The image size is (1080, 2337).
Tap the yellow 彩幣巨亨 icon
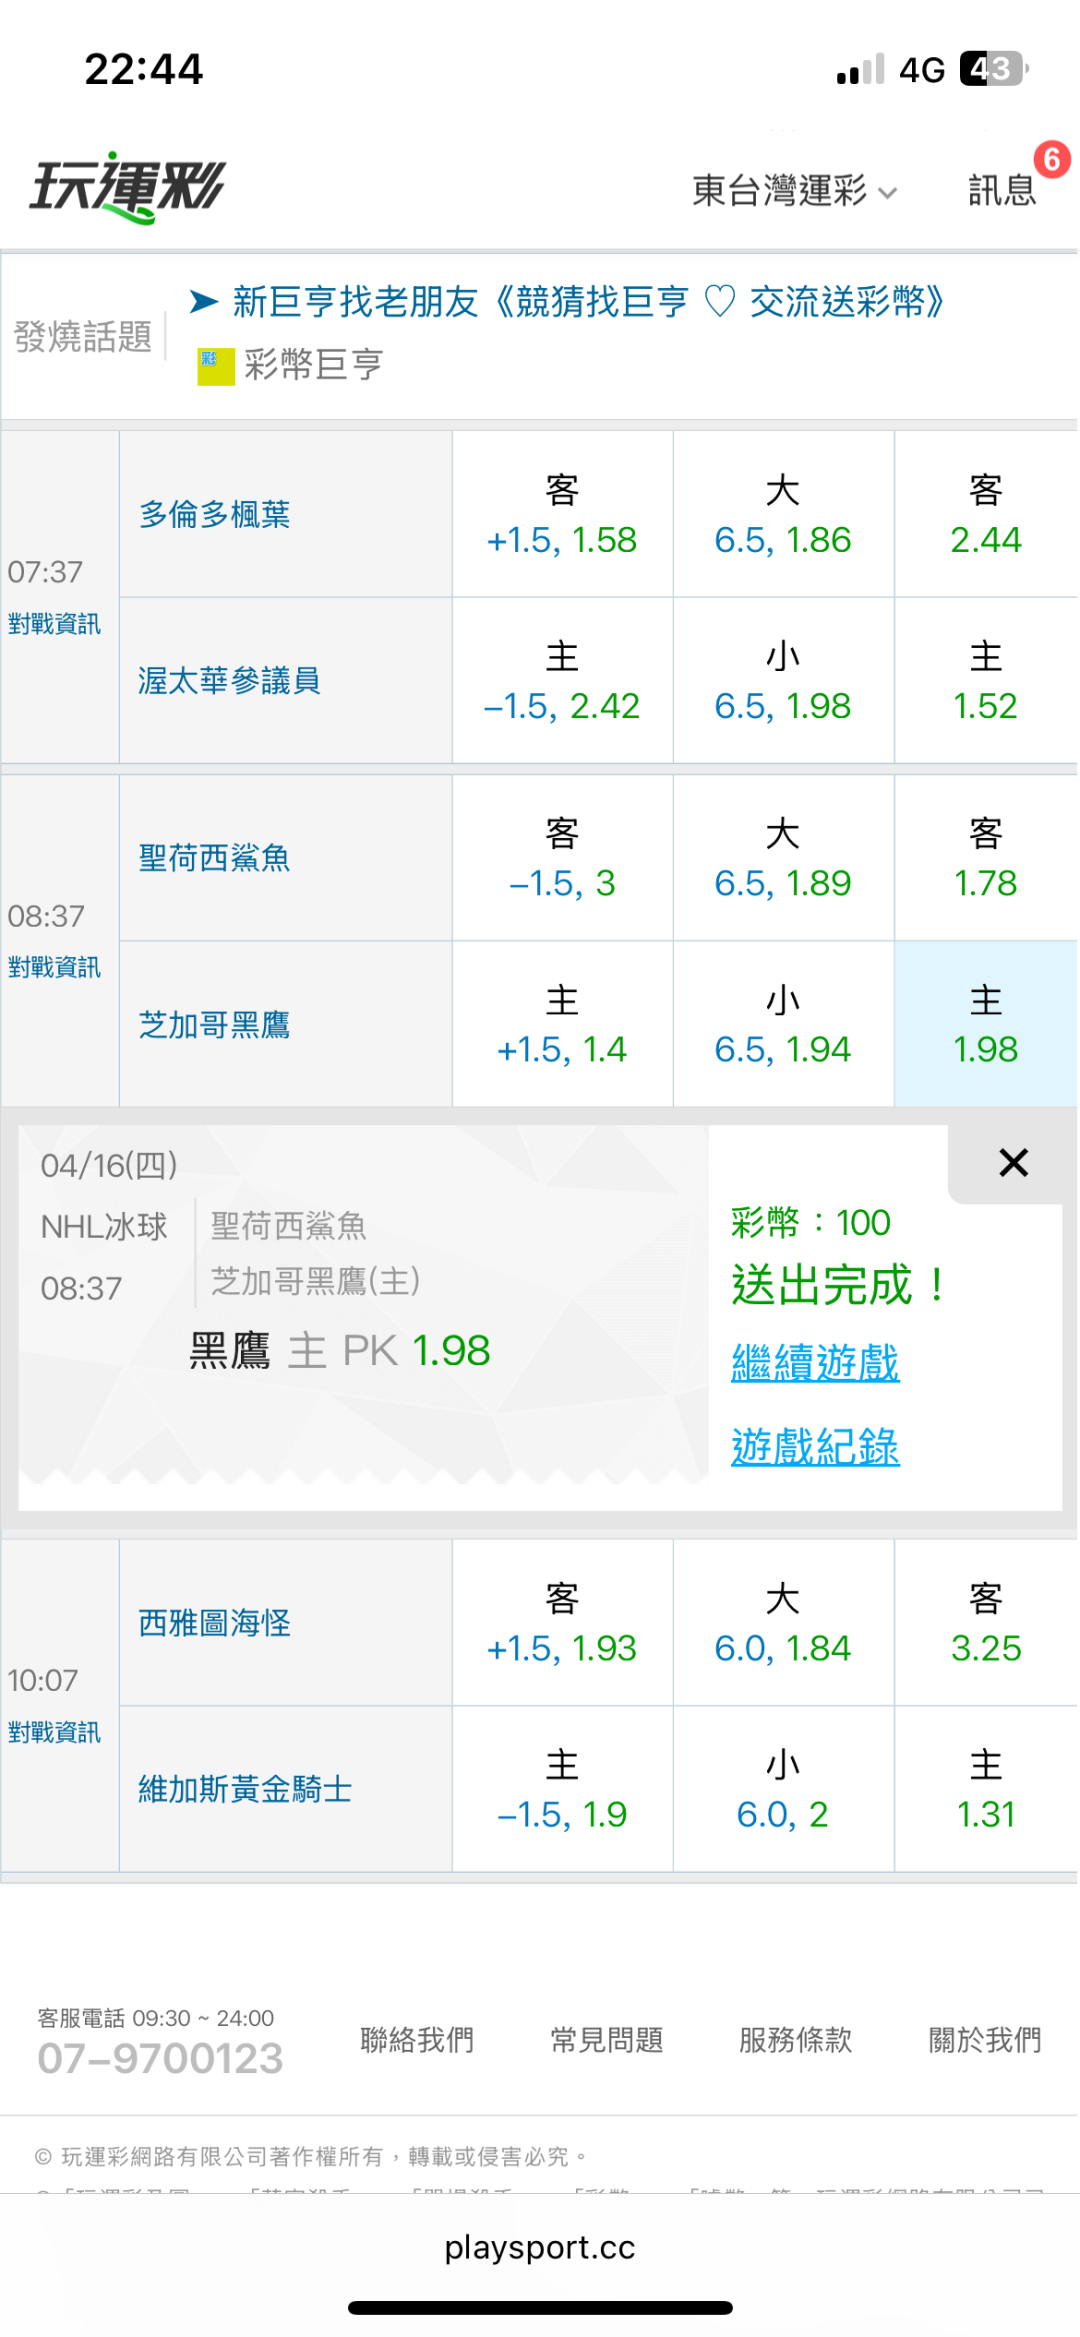(215, 366)
